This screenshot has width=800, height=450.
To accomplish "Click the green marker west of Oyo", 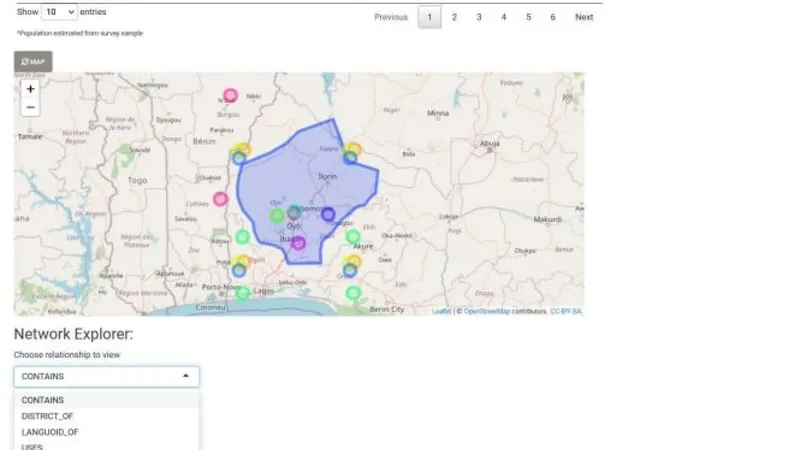I will 277,215.
